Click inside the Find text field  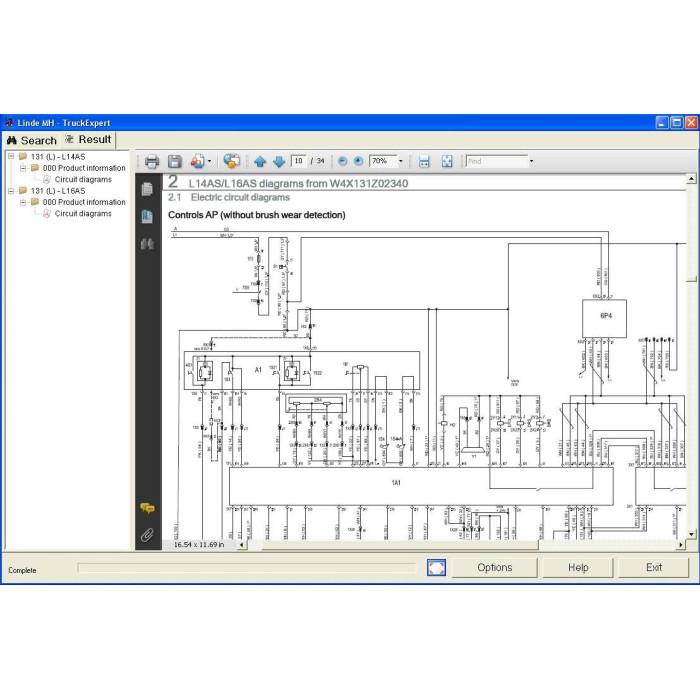pyautogui.click(x=496, y=161)
